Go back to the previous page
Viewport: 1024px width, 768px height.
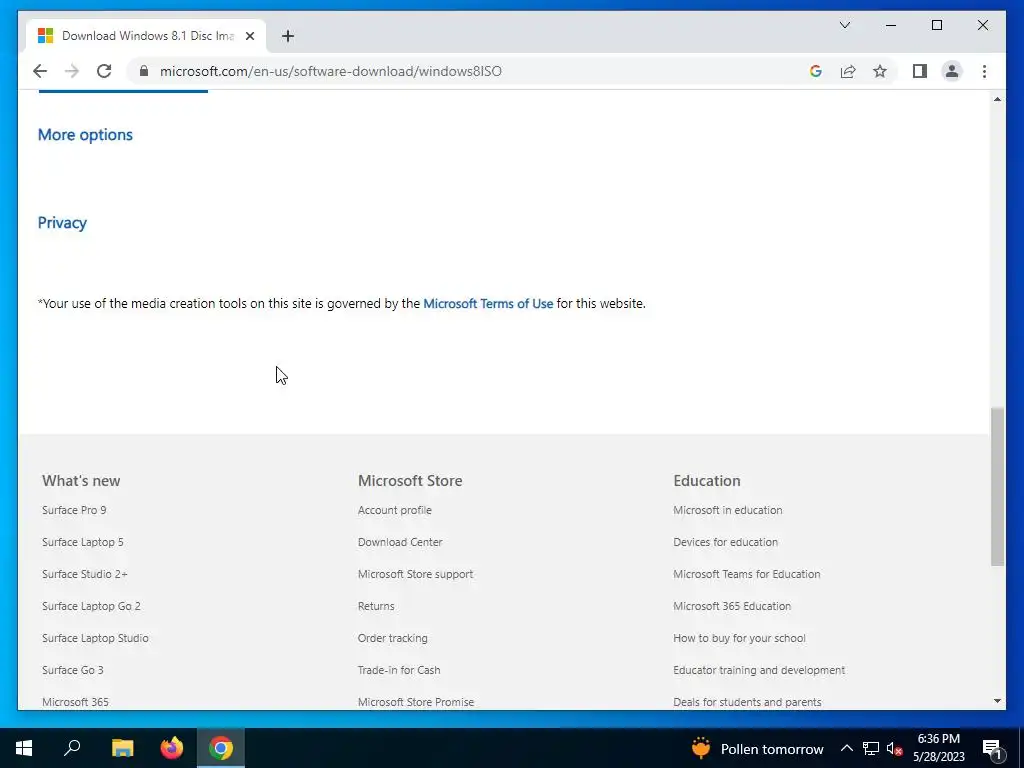(x=40, y=71)
